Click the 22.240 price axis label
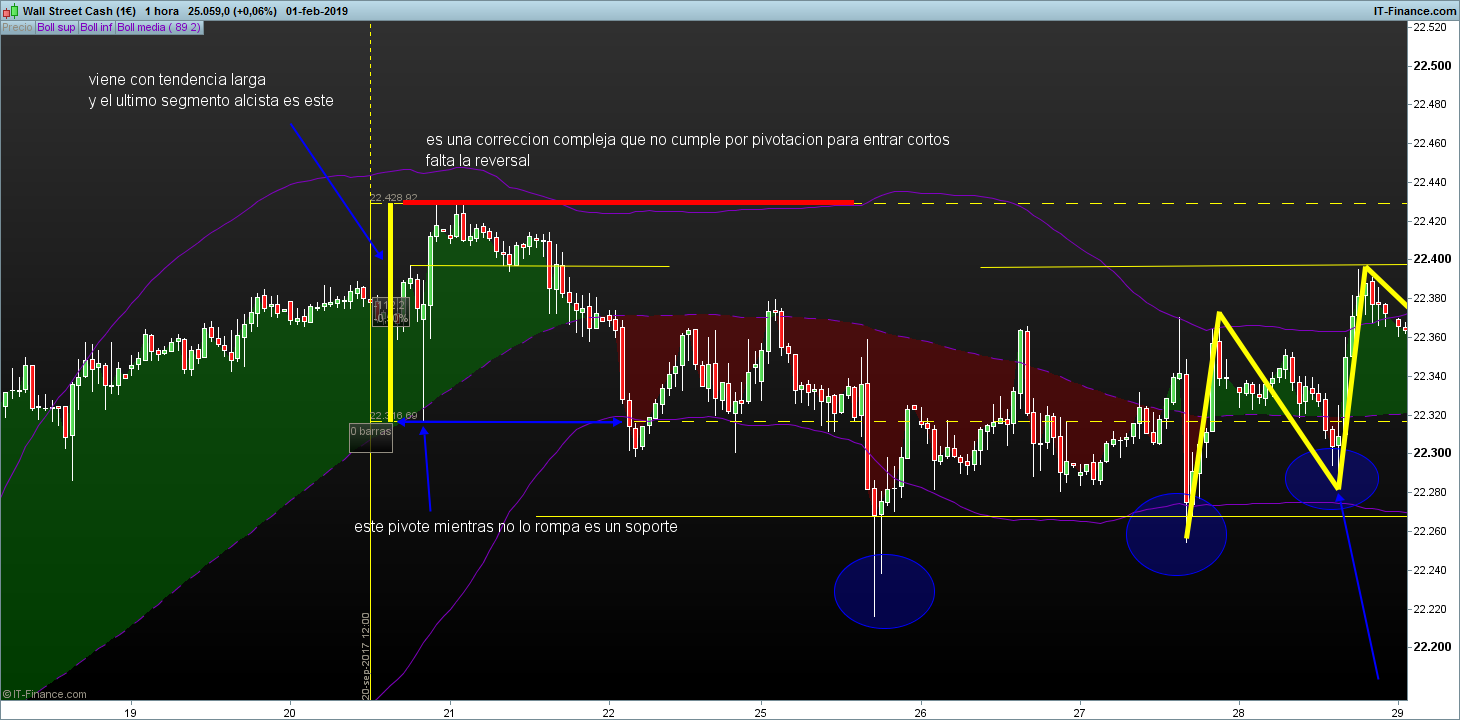 click(x=1430, y=570)
